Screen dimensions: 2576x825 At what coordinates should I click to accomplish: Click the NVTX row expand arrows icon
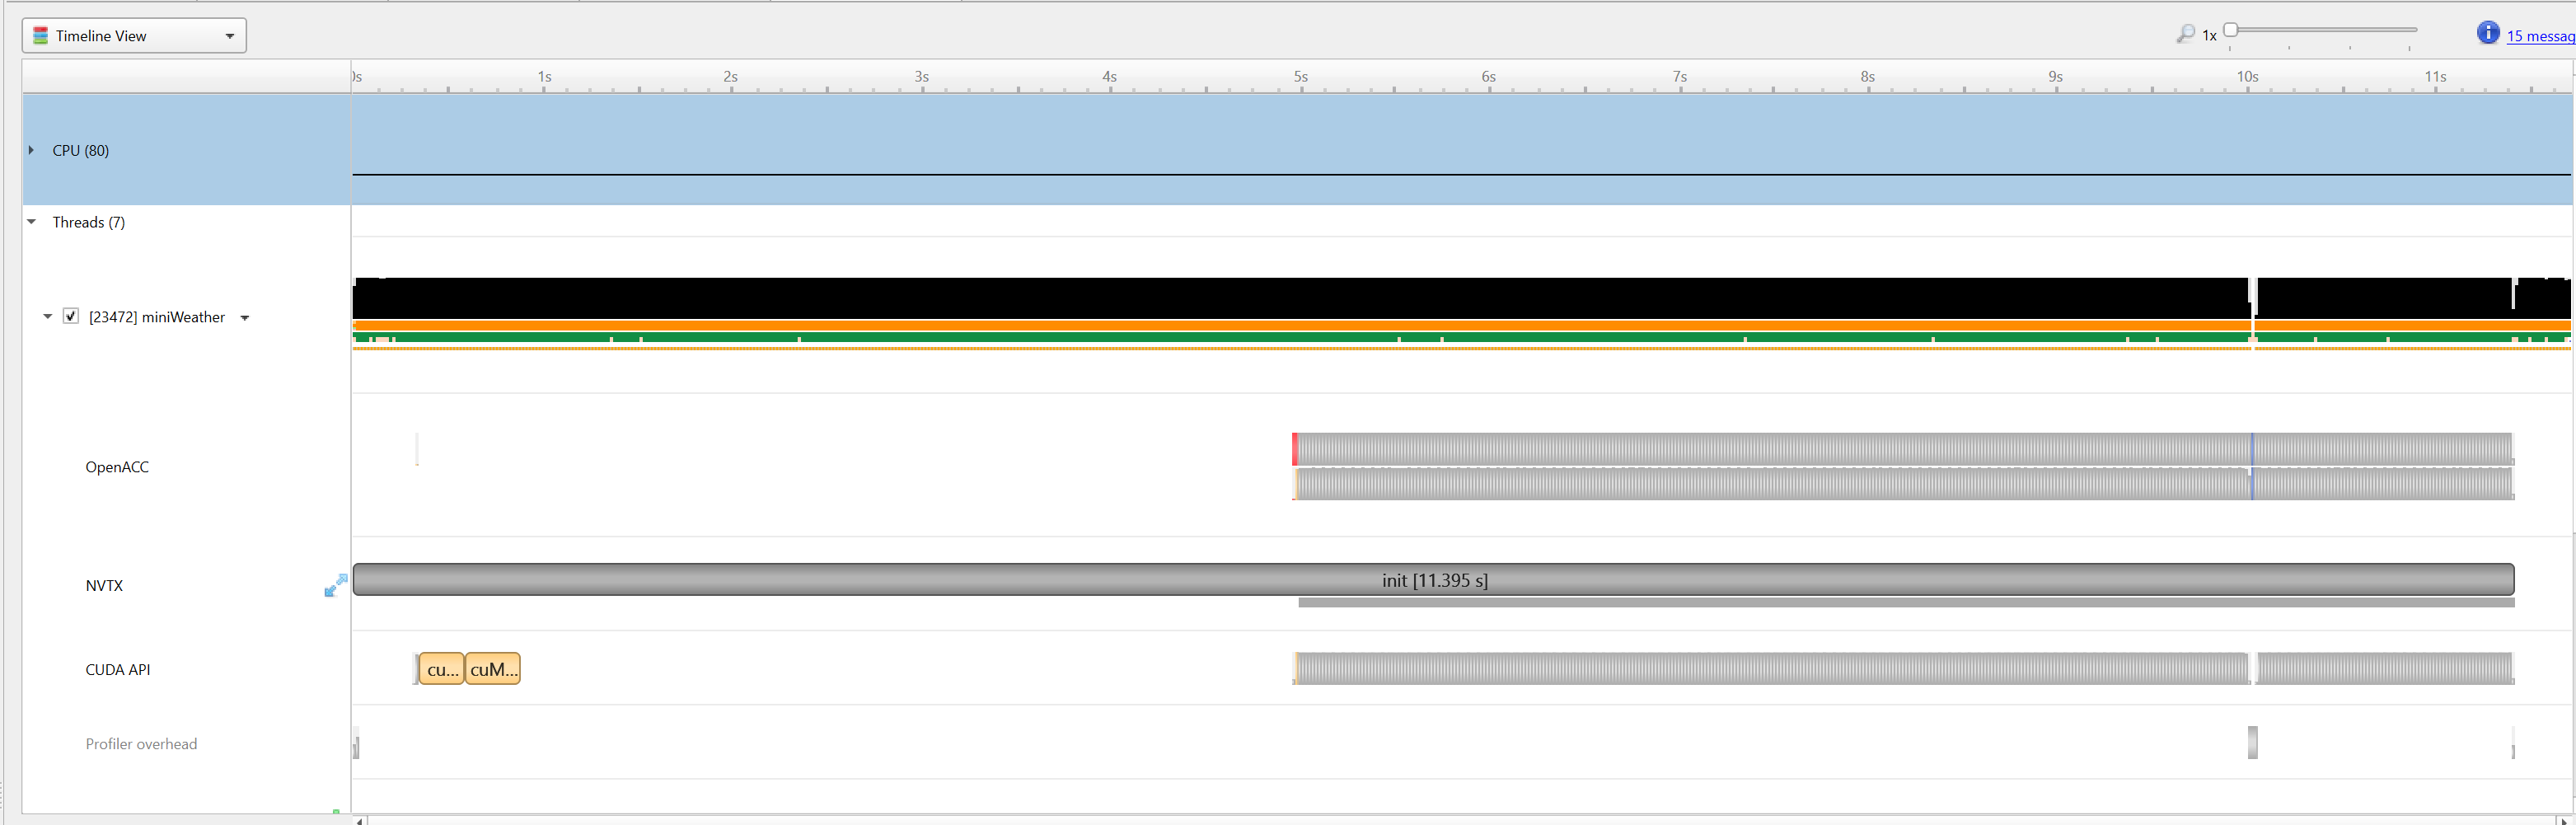[x=336, y=585]
